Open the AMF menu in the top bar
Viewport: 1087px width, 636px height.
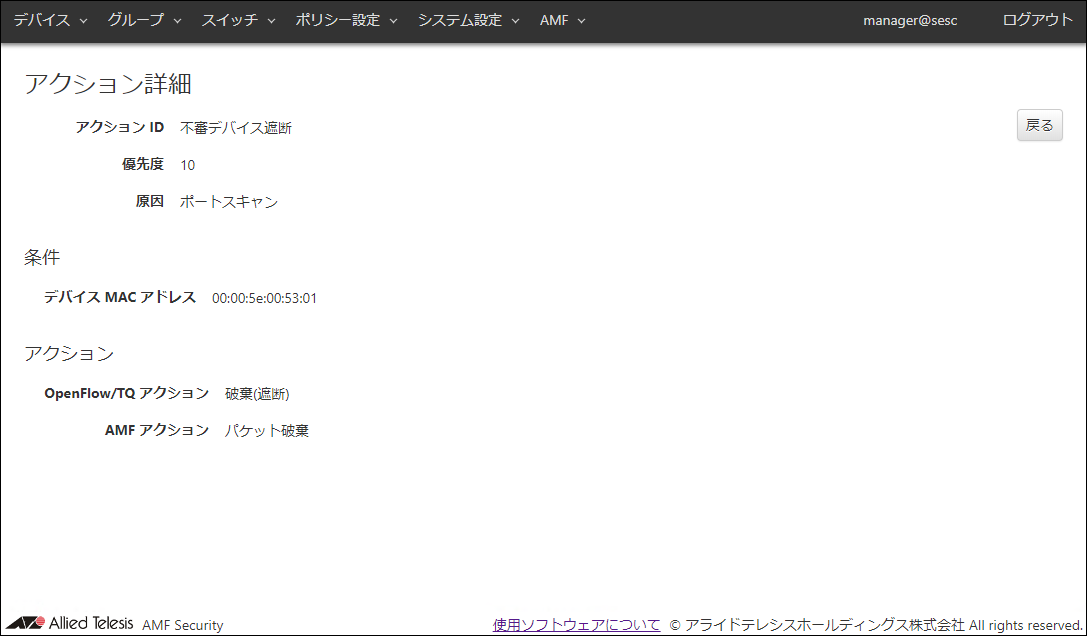click(562, 20)
